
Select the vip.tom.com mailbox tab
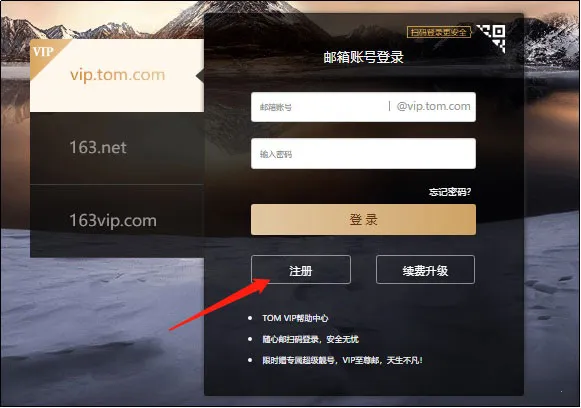117,76
